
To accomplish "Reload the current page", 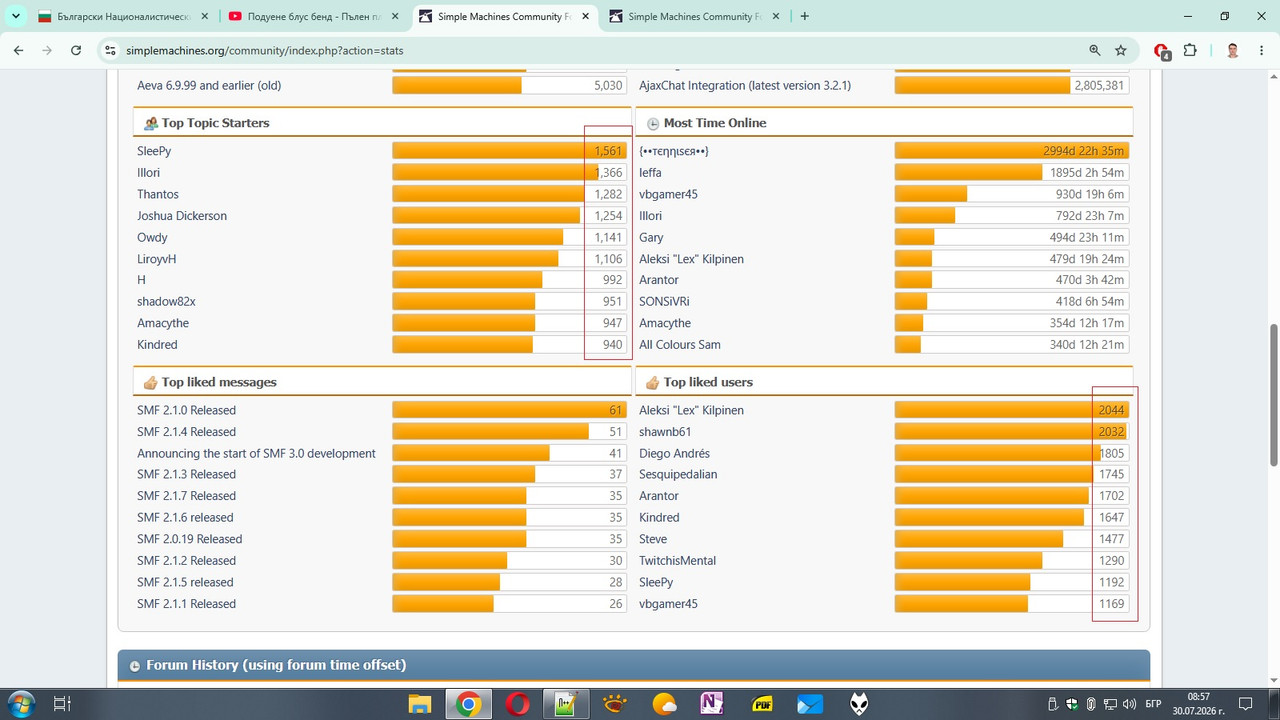I will 76,50.
